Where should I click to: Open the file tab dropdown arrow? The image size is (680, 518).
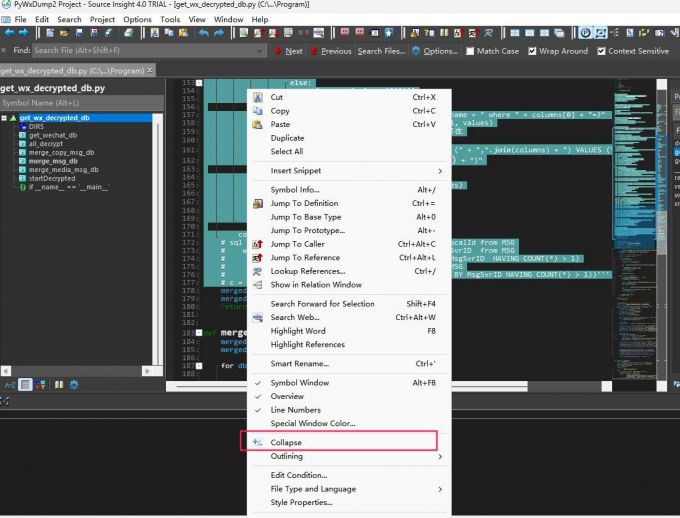(150, 70)
